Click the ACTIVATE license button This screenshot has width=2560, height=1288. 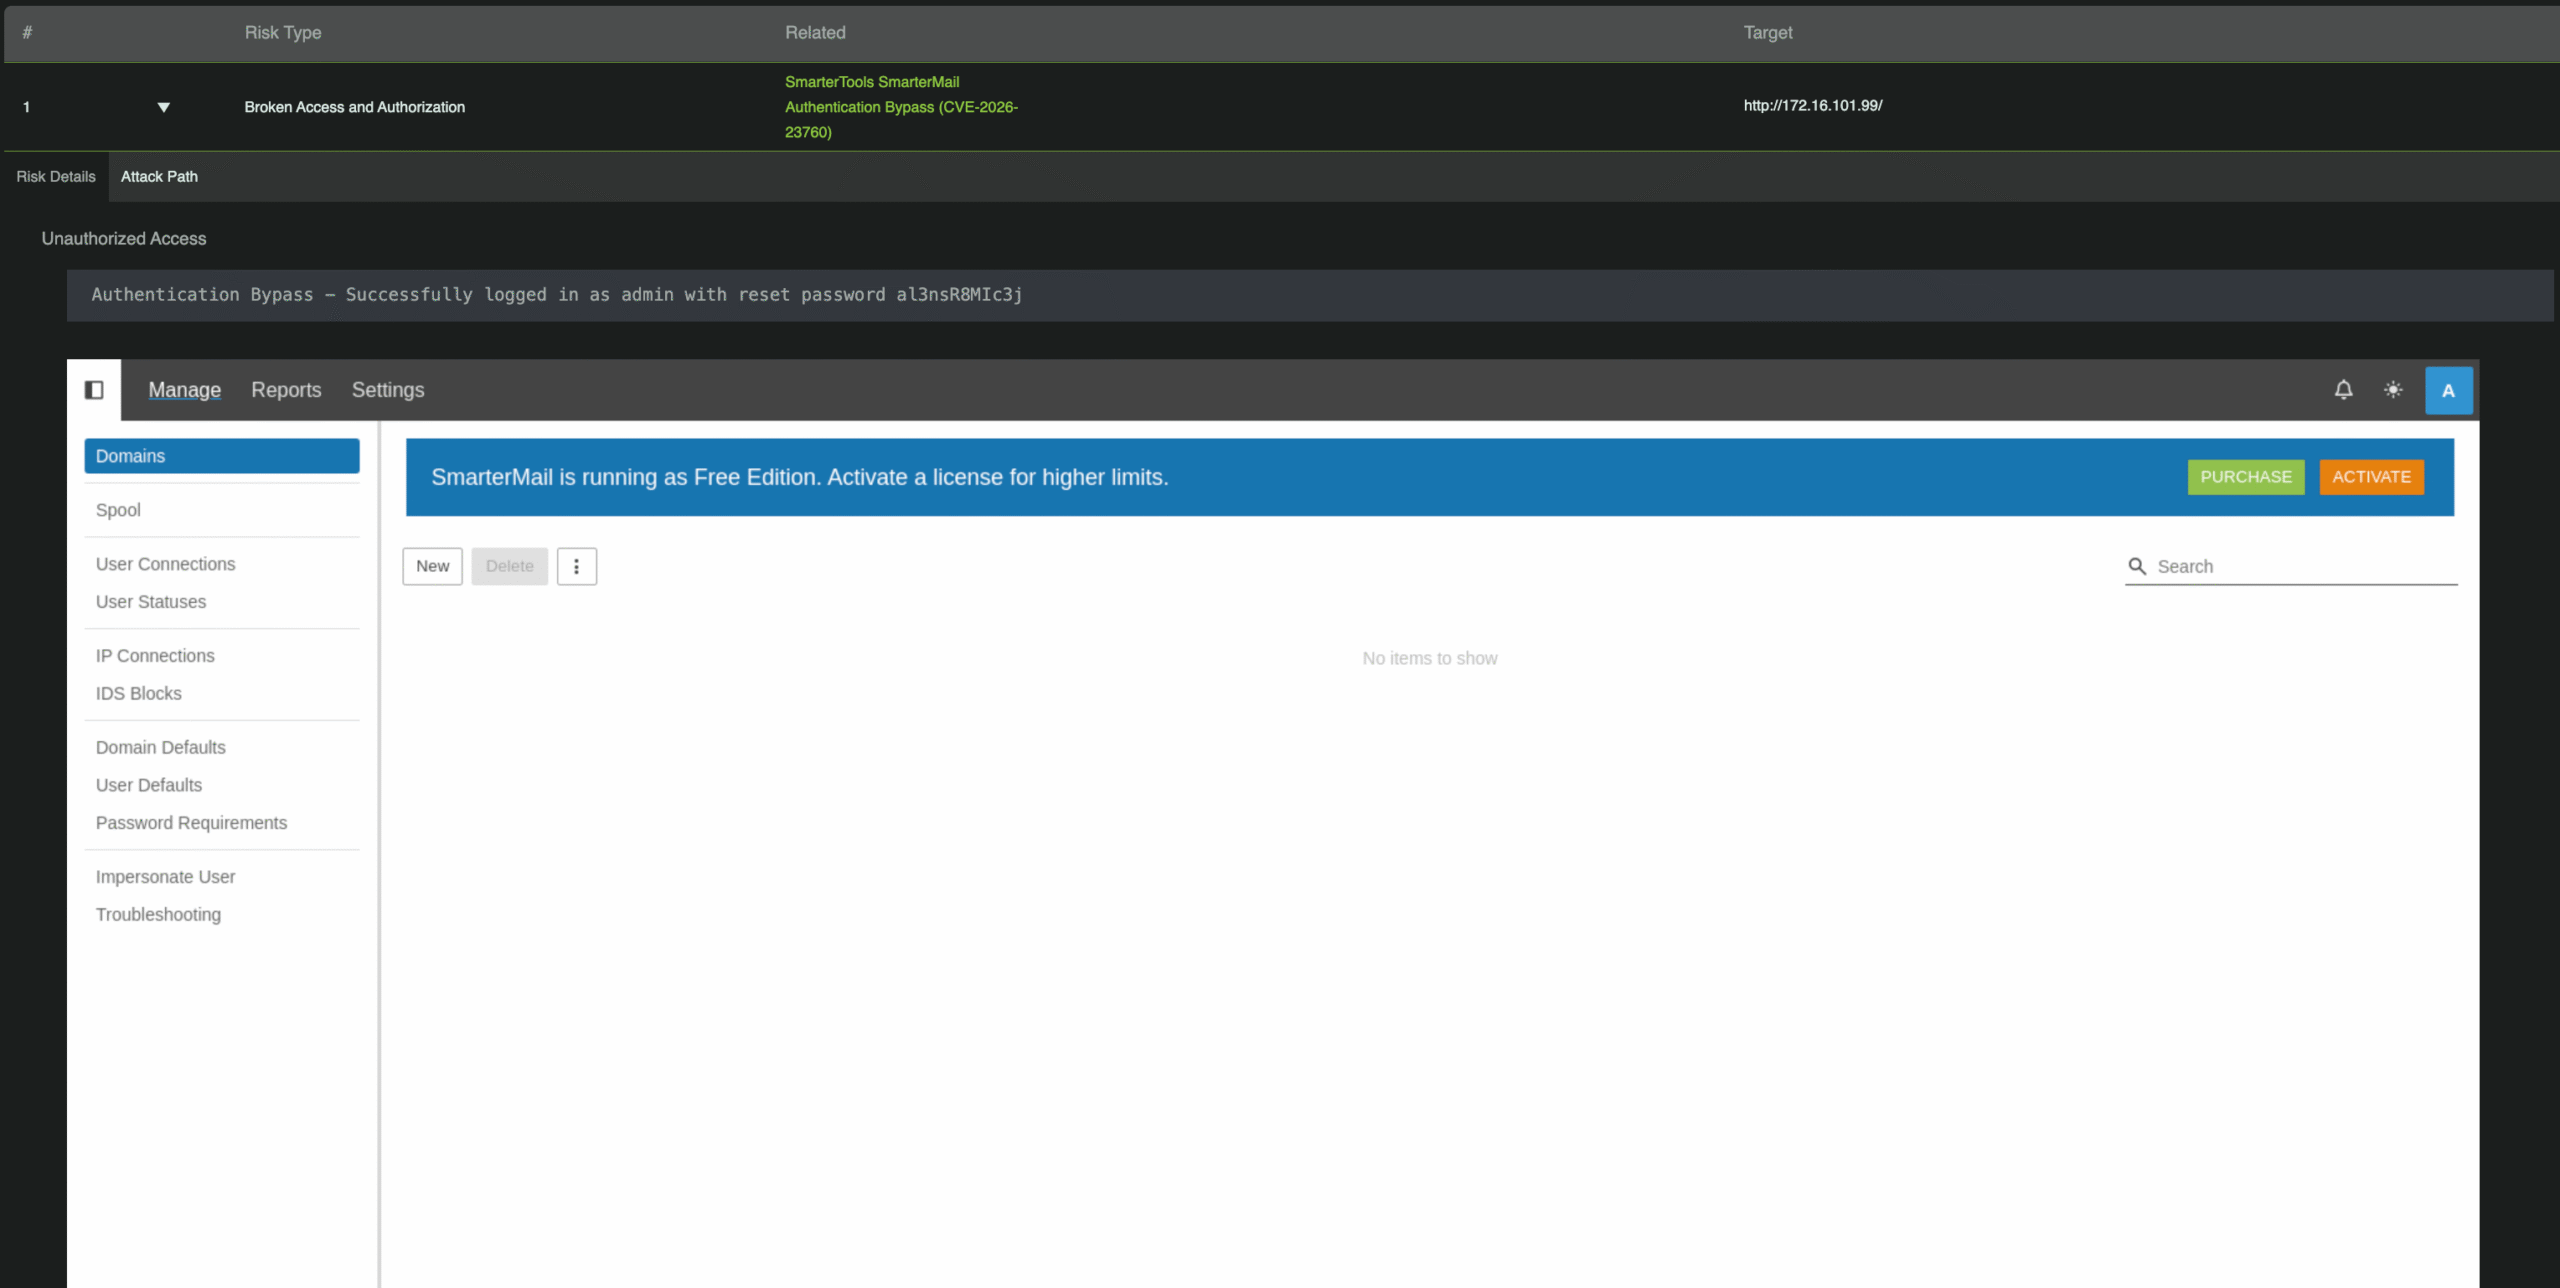[x=2372, y=477]
